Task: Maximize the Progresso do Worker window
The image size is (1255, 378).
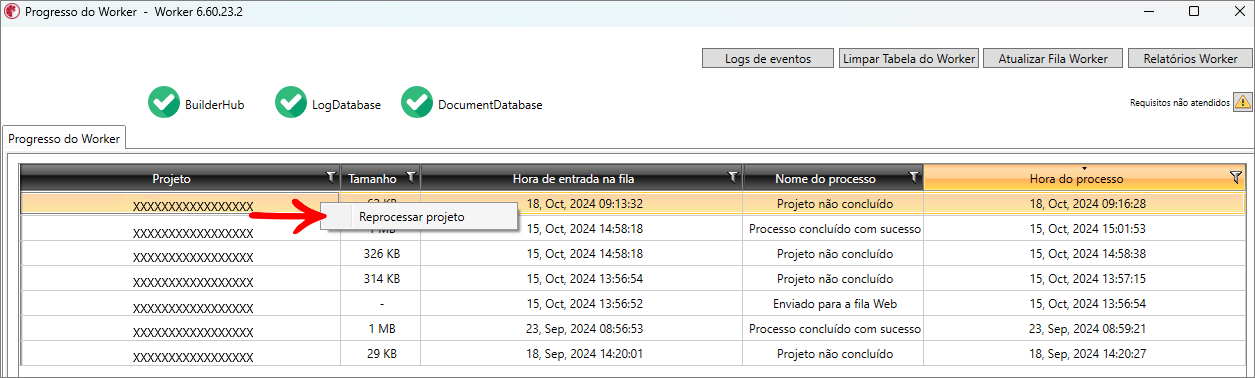Action: coord(1194,11)
